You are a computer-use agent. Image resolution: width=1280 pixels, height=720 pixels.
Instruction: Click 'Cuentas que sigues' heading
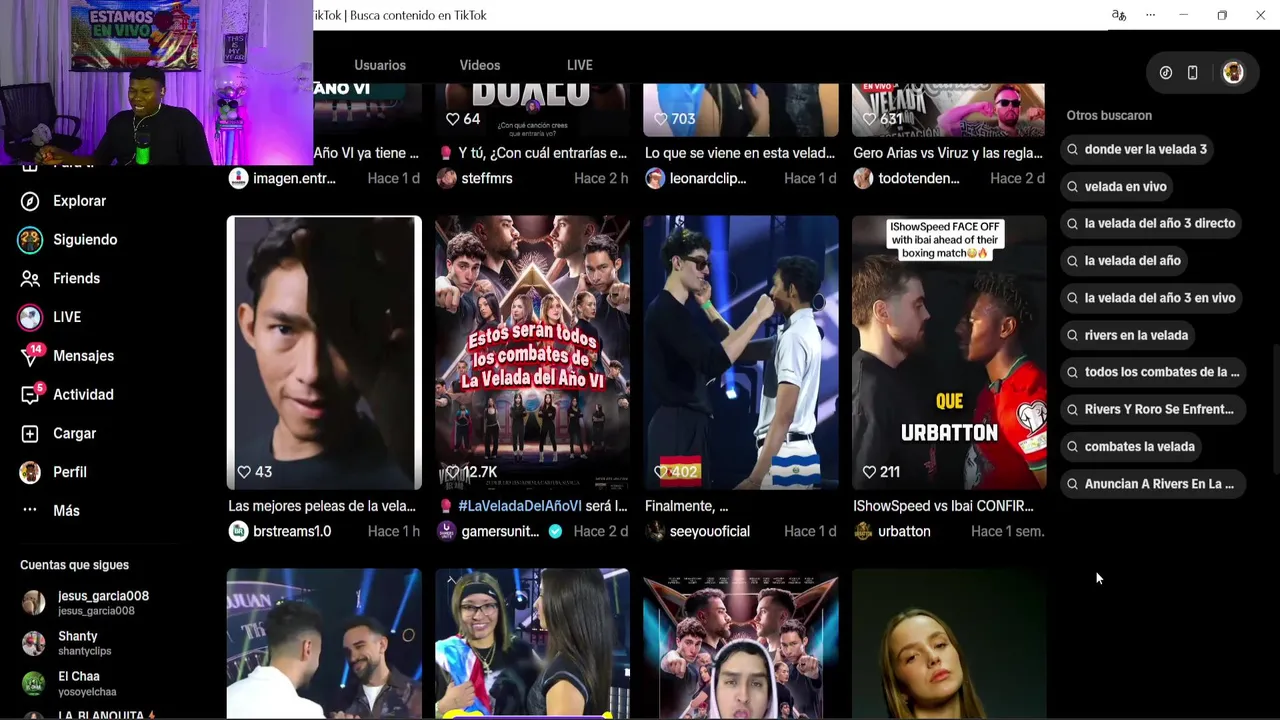(x=75, y=566)
